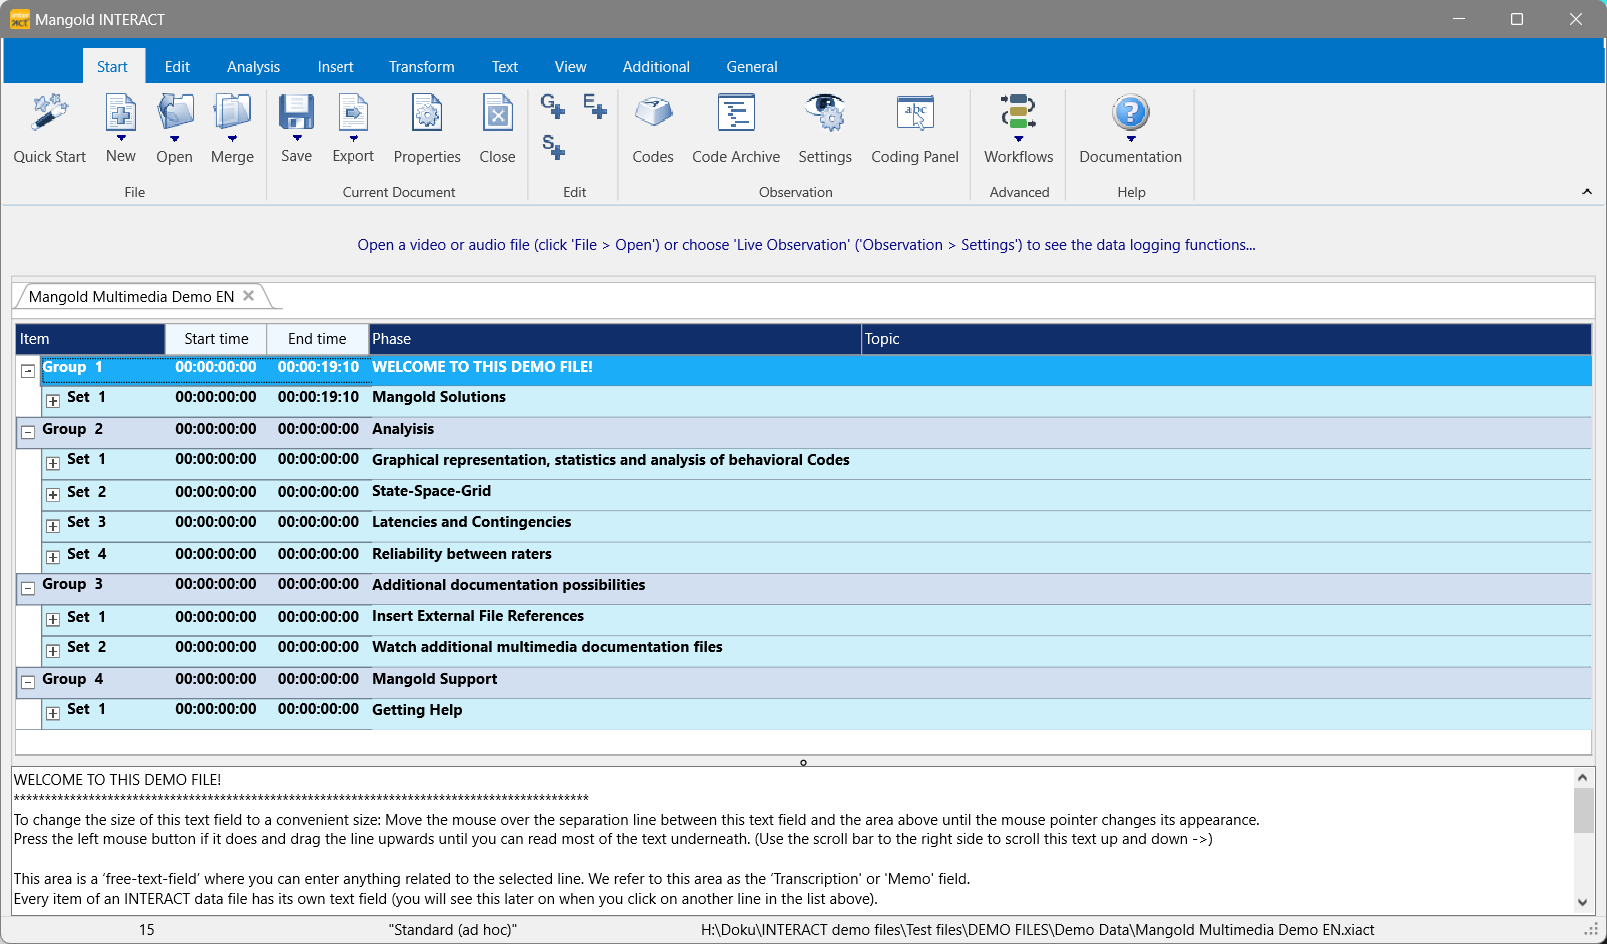This screenshot has width=1607, height=944.
Task: Show the Coding Panel
Action: click(915, 113)
